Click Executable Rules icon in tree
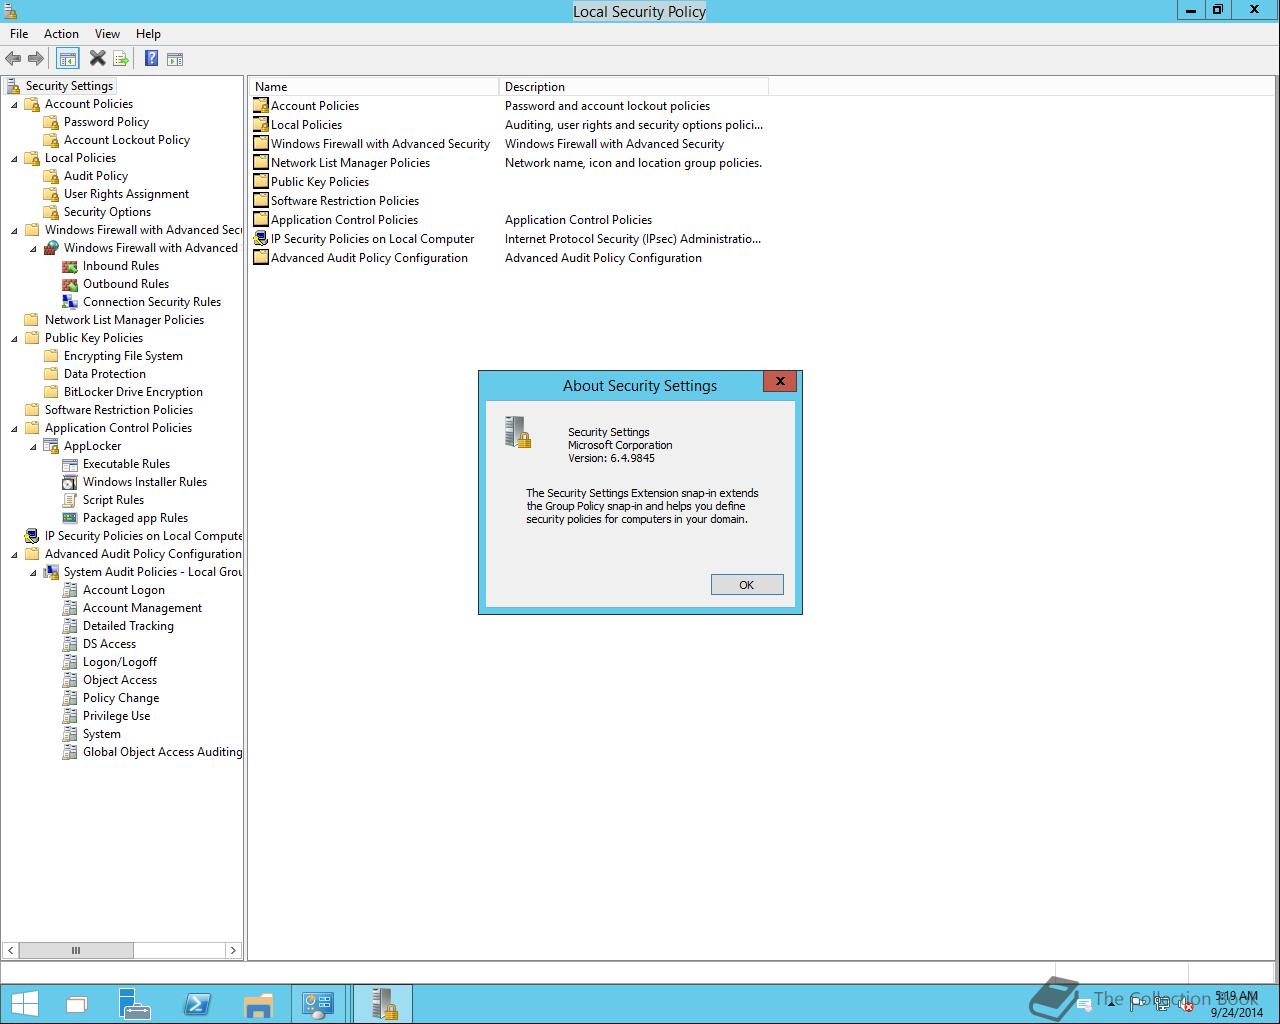 coord(70,464)
